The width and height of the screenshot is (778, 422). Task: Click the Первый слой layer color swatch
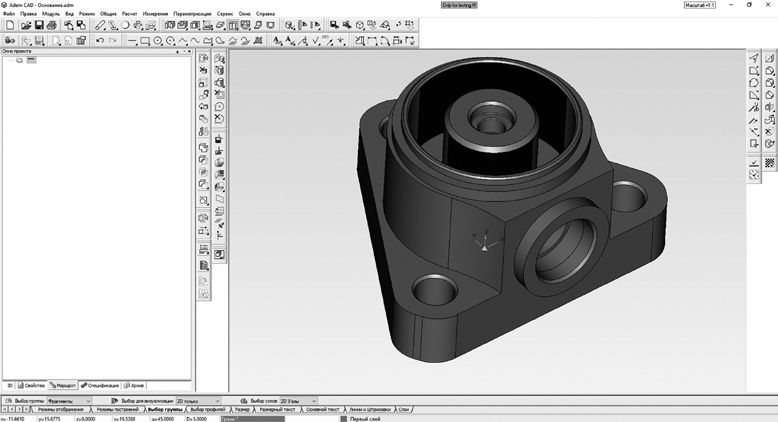point(344,418)
